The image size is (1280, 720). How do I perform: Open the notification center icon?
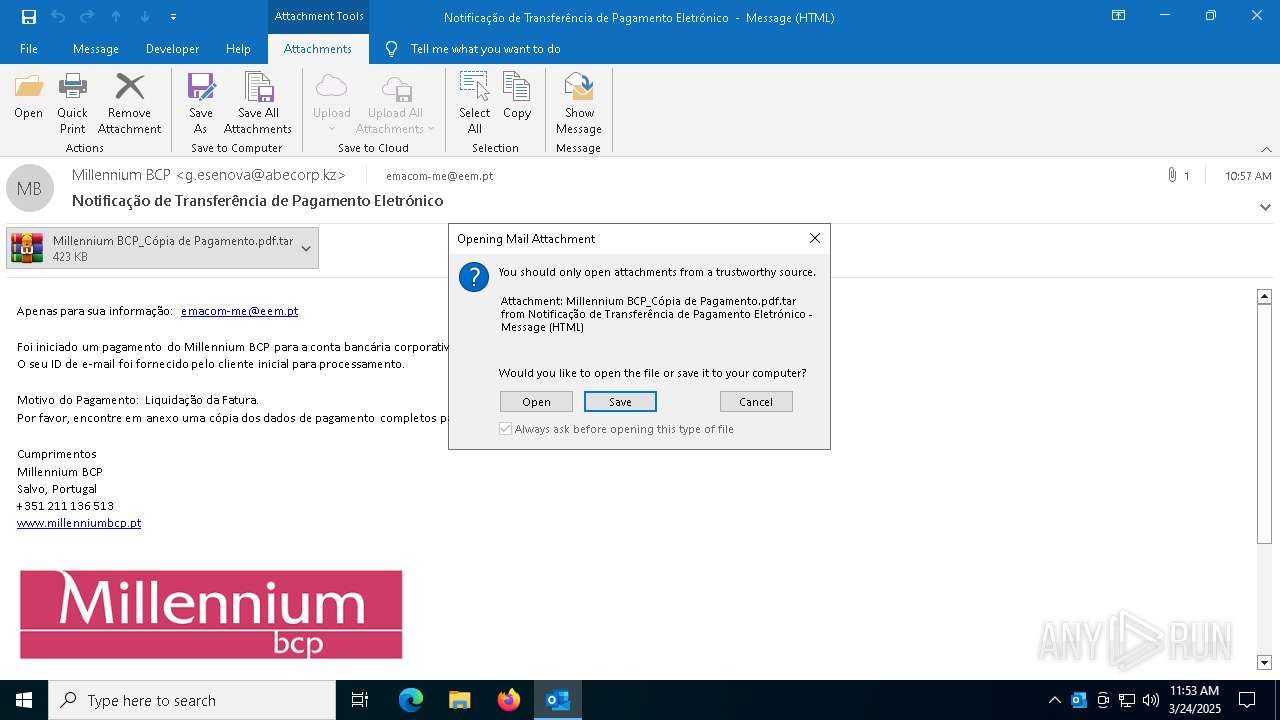(x=1247, y=700)
